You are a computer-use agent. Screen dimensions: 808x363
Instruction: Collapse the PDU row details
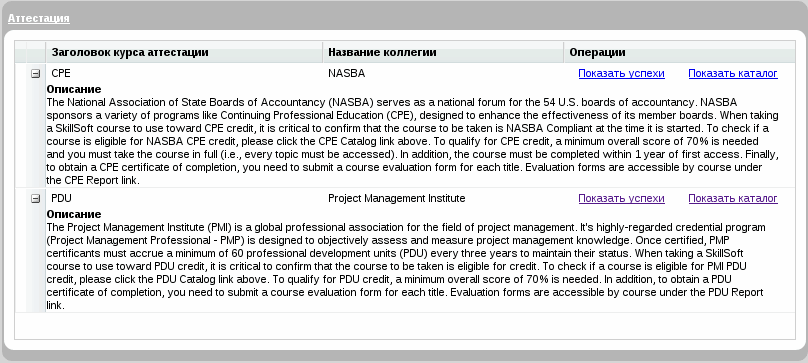(x=36, y=199)
